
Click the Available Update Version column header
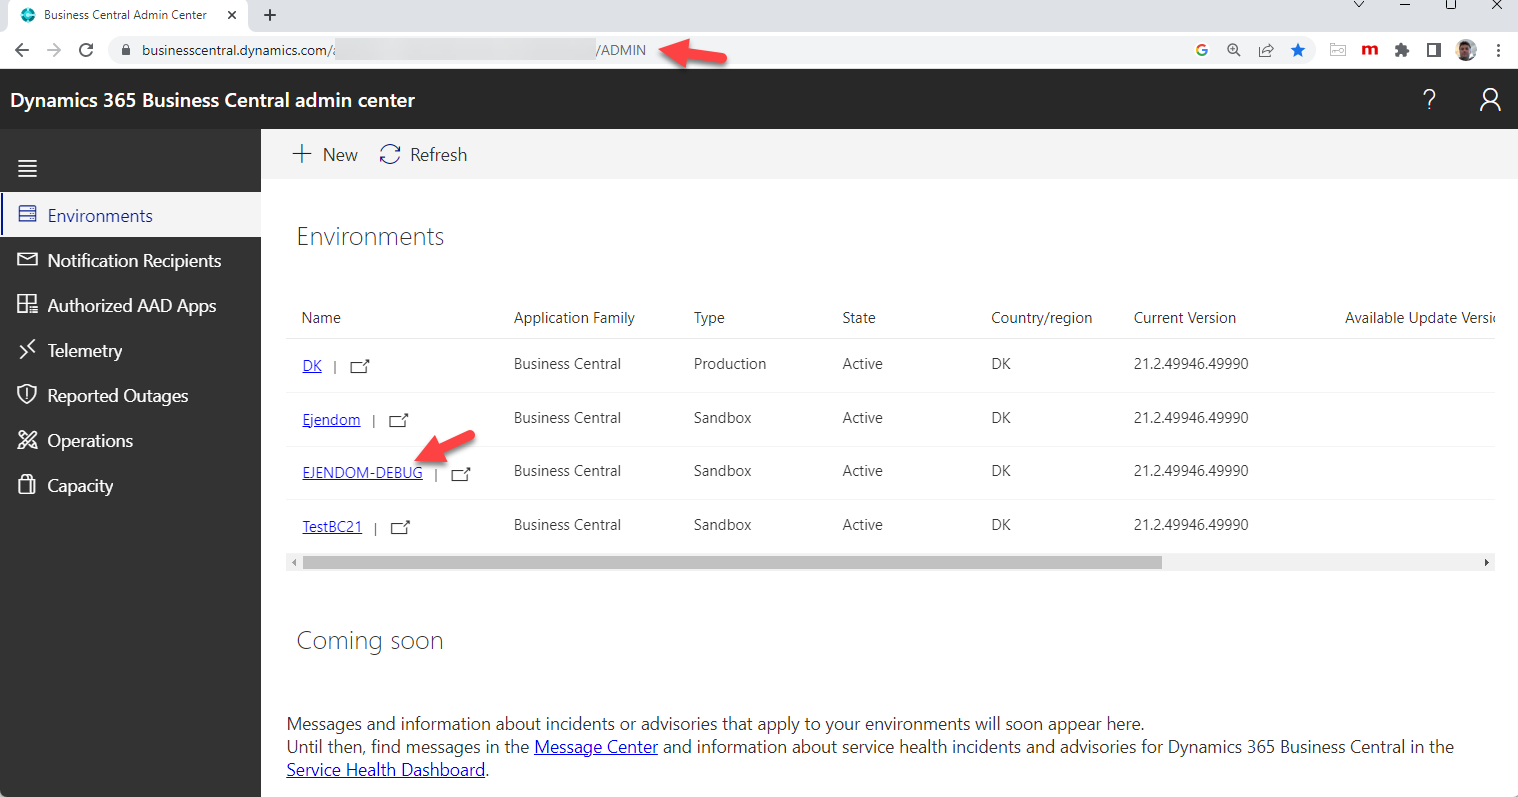click(1420, 318)
